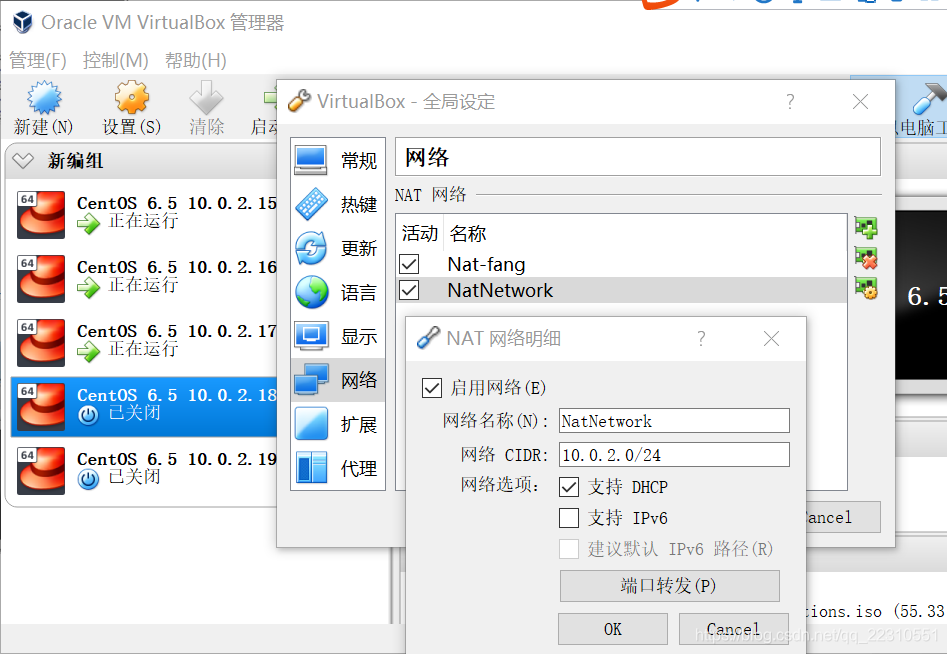Enable the 支持 IPv6 checkbox
This screenshot has height=654, width=947.
(569, 518)
